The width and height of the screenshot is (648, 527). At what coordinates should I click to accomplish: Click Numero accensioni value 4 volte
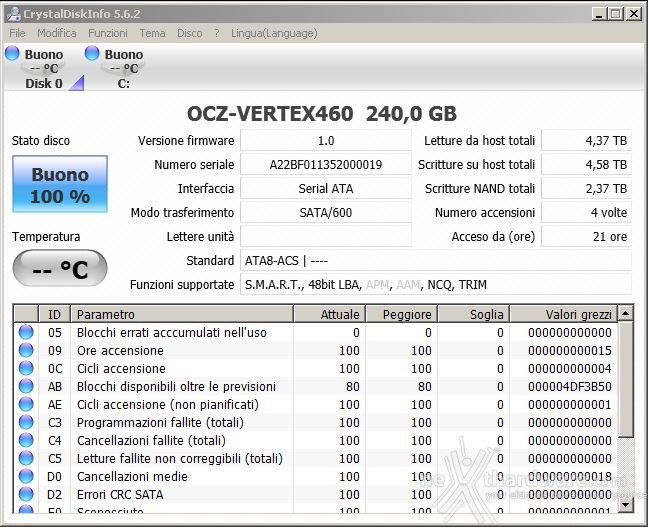(x=586, y=212)
